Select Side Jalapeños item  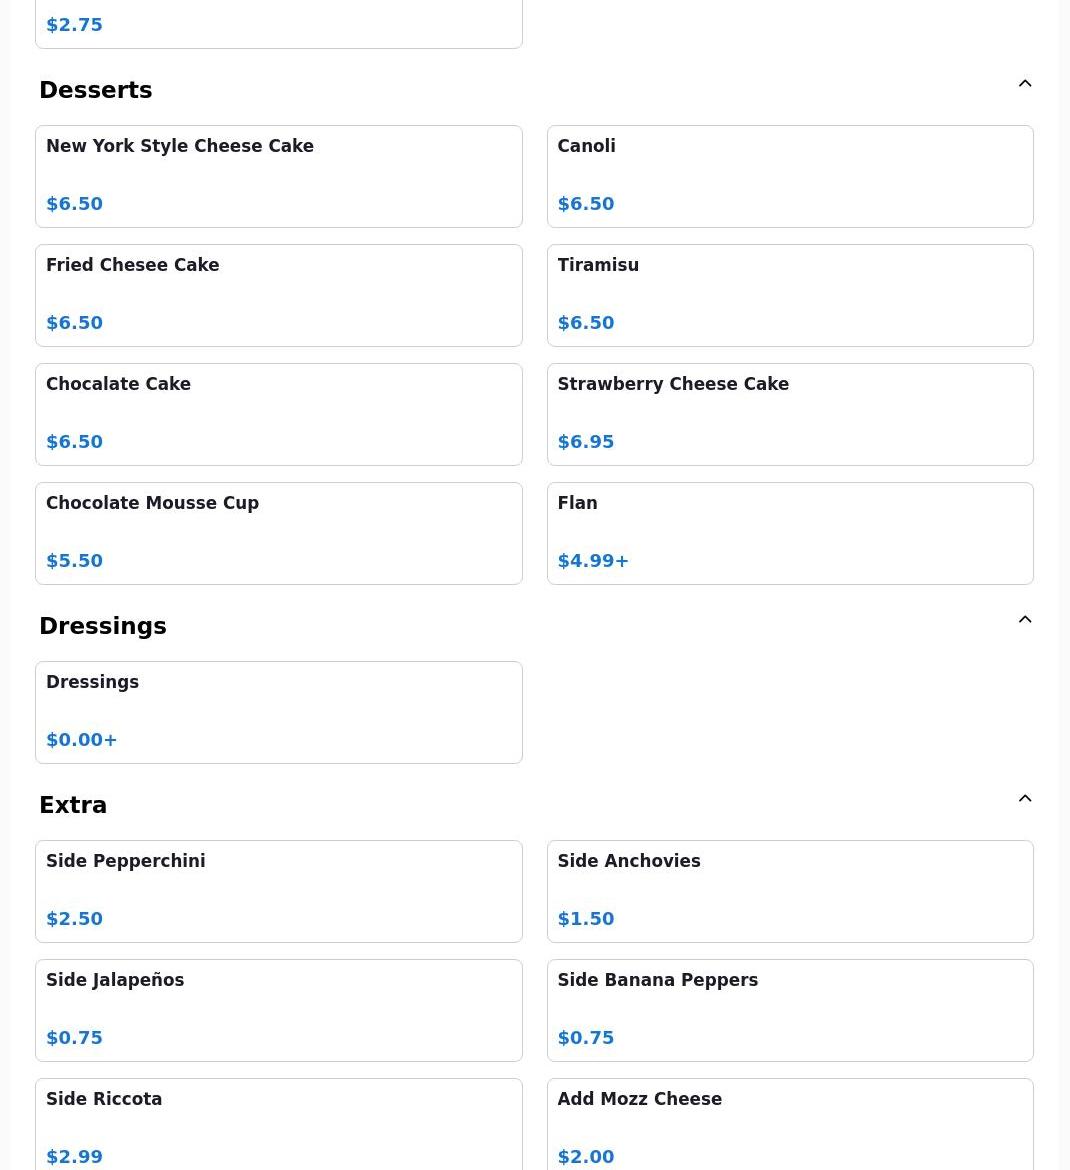click(278, 1010)
